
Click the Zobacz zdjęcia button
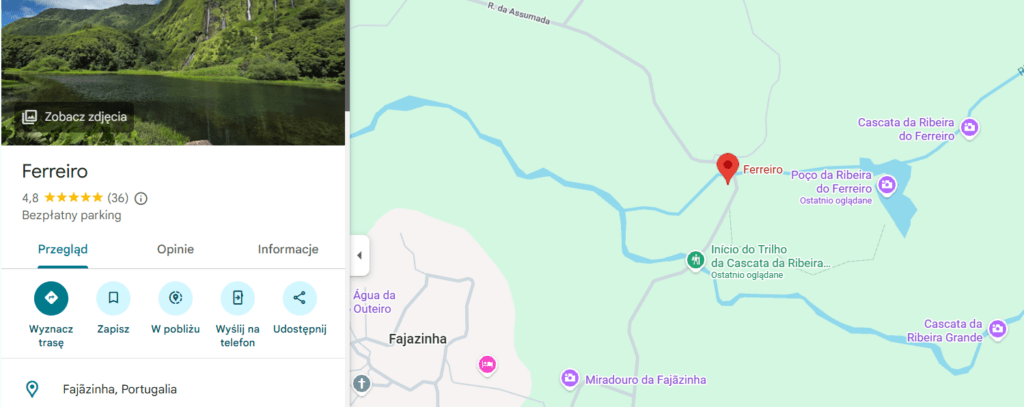[x=76, y=117]
